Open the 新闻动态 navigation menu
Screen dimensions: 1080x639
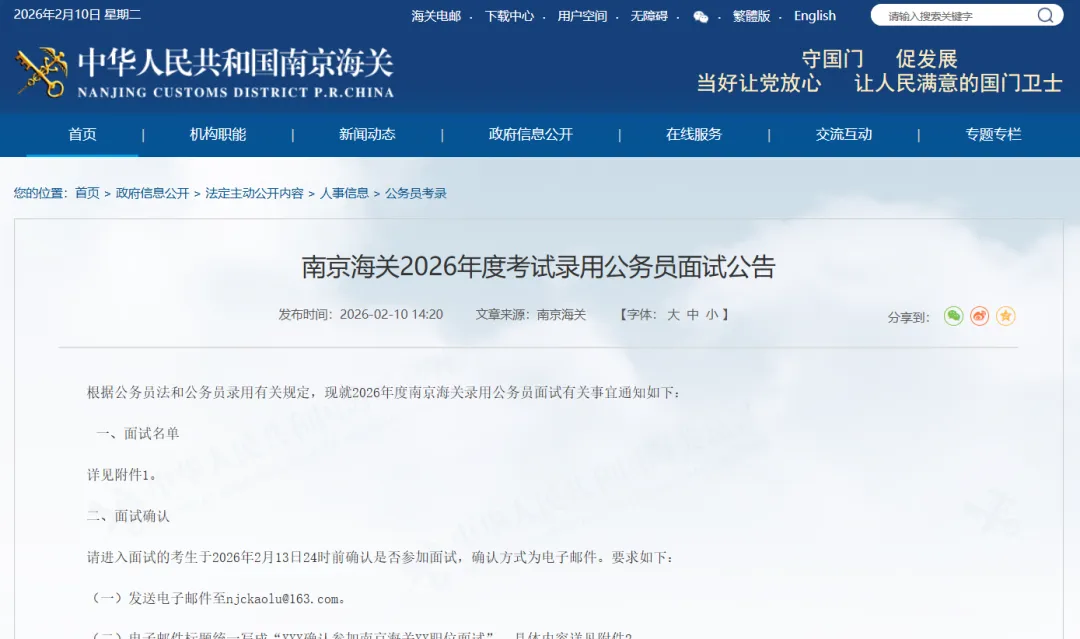[x=367, y=134]
